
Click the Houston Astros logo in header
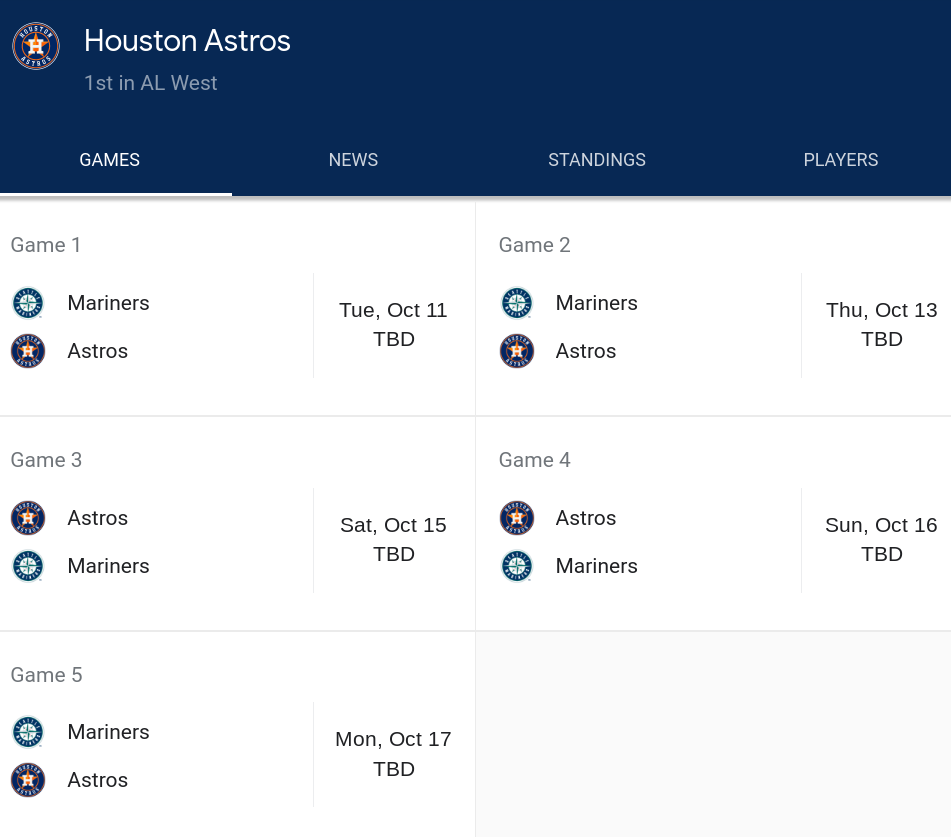pos(36,46)
